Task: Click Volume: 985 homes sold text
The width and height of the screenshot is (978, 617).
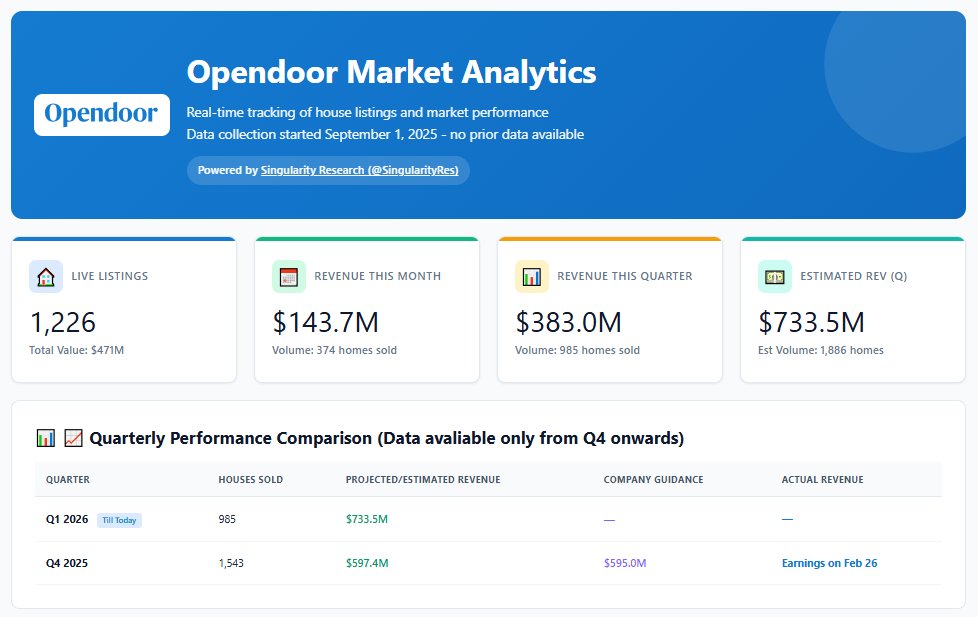Action: [x=577, y=350]
